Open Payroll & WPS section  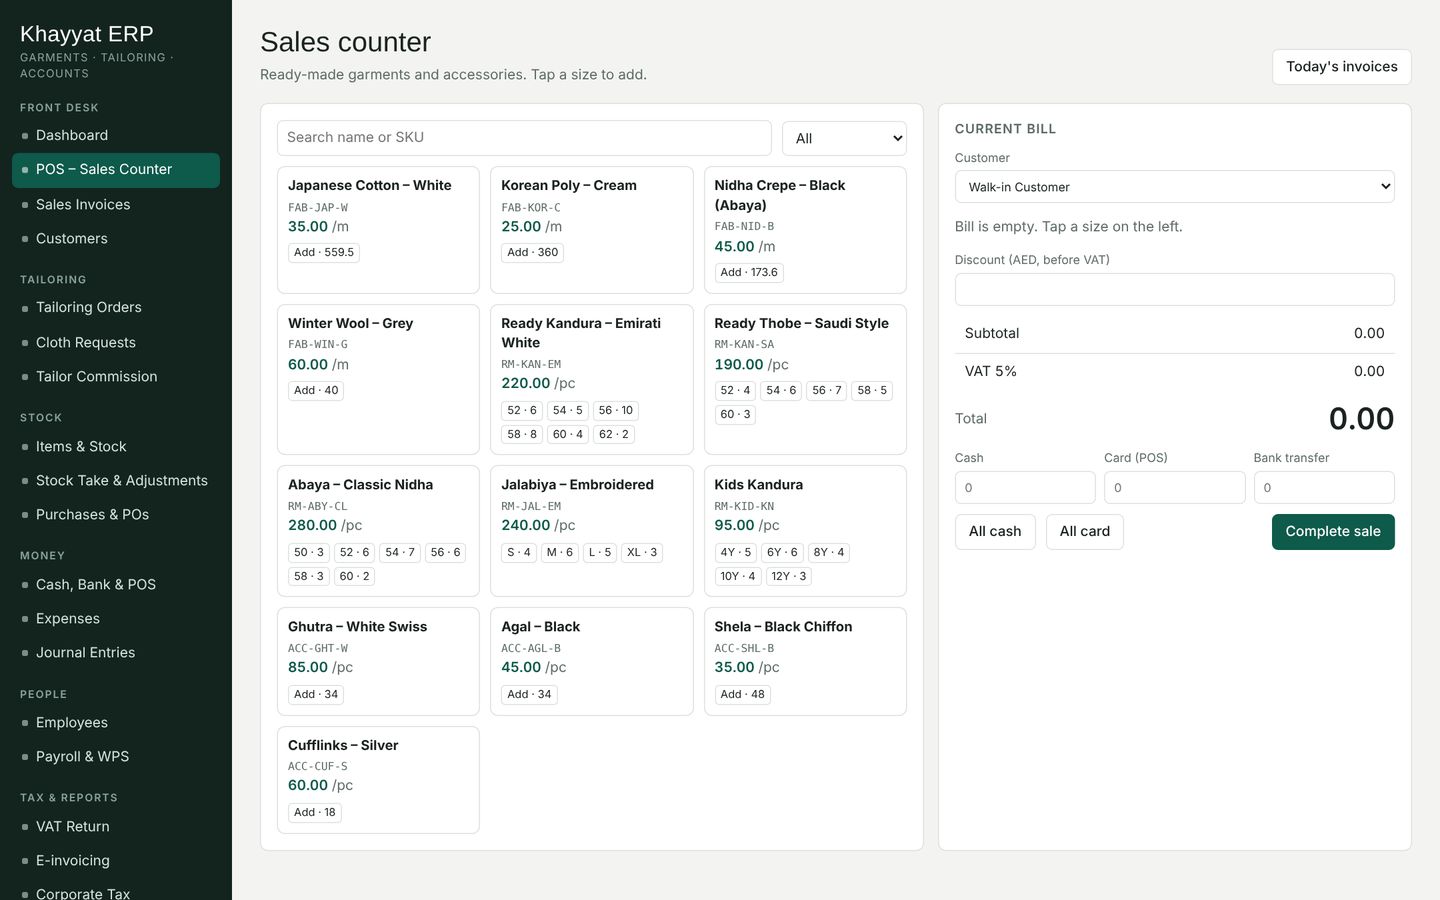(116, 756)
